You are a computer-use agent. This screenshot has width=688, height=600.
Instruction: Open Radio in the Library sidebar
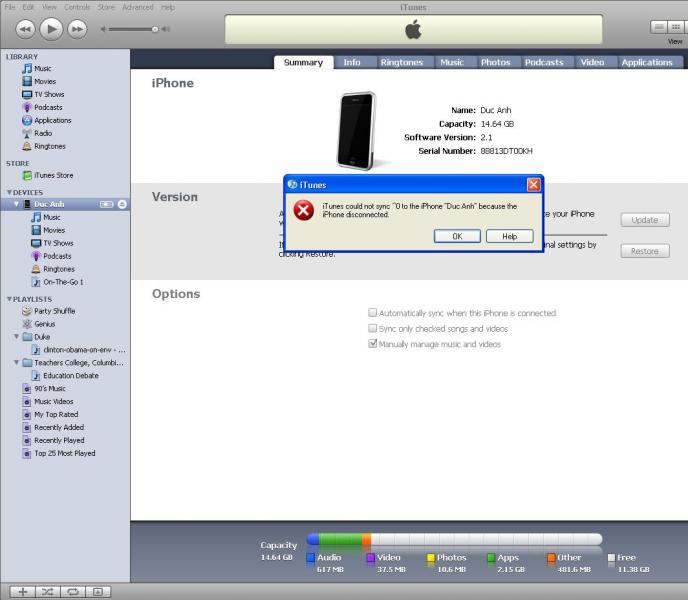43,133
